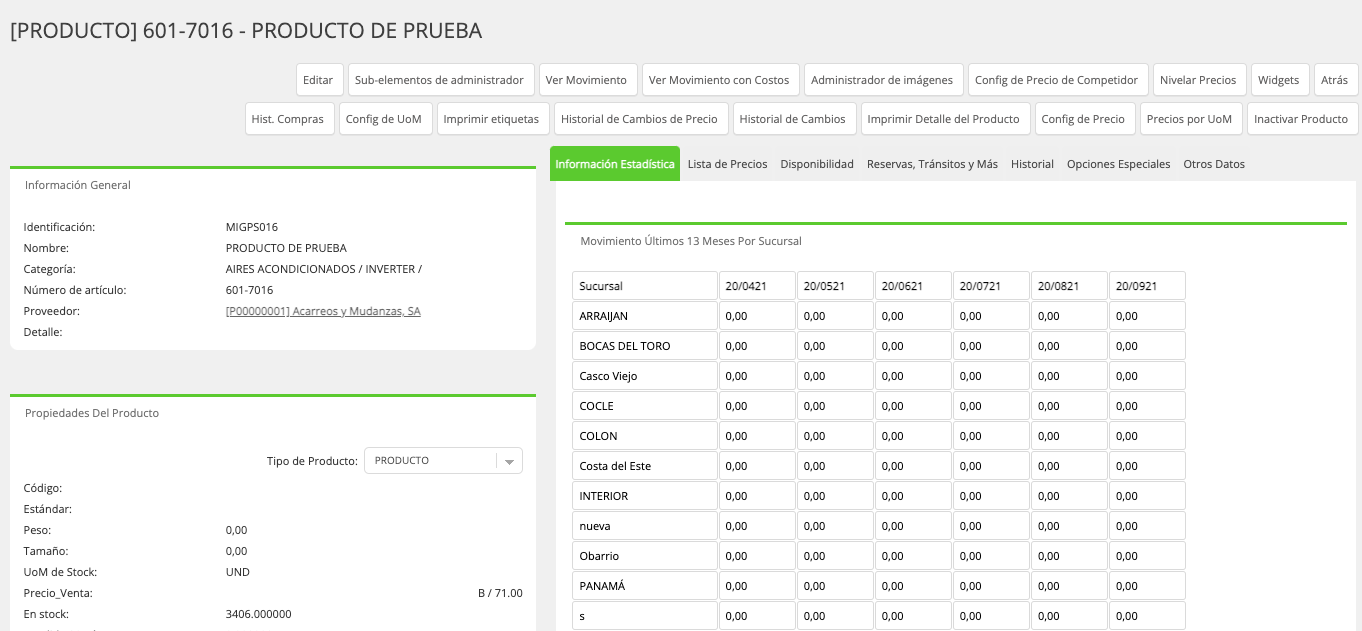The width and height of the screenshot is (1362, 631).
Task: Click the Sucursal column header
Action: (x=645, y=286)
